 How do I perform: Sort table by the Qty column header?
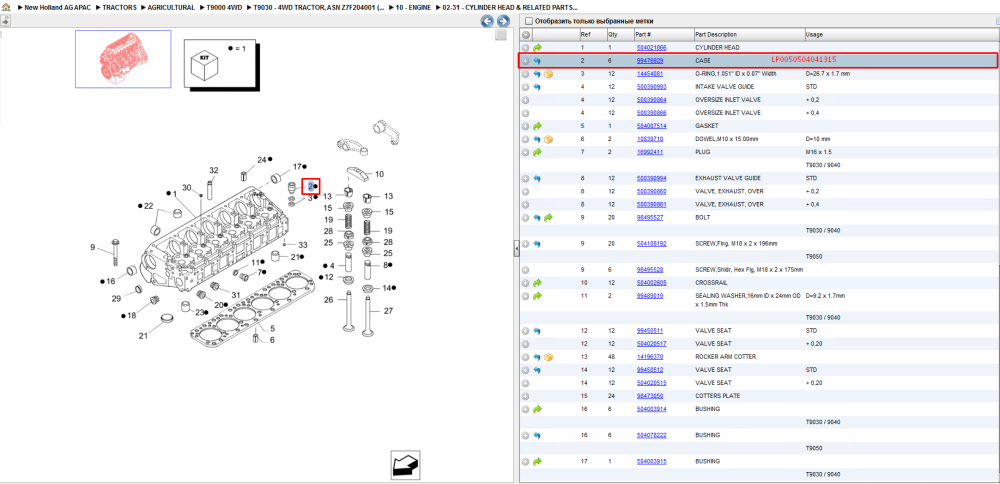(613, 34)
